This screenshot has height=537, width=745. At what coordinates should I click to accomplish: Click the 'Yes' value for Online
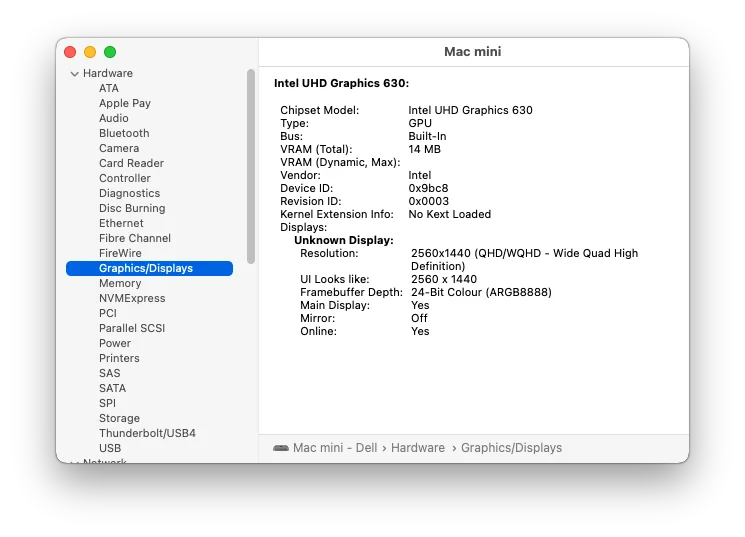point(420,331)
